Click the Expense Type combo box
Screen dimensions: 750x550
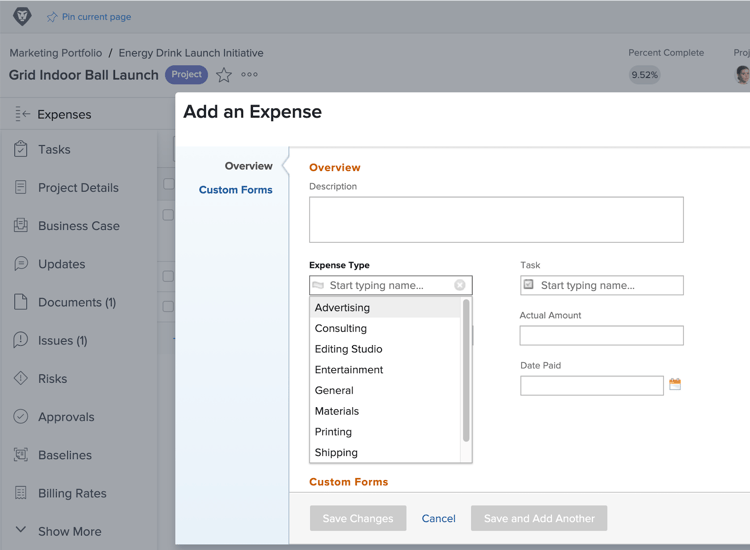pos(391,285)
